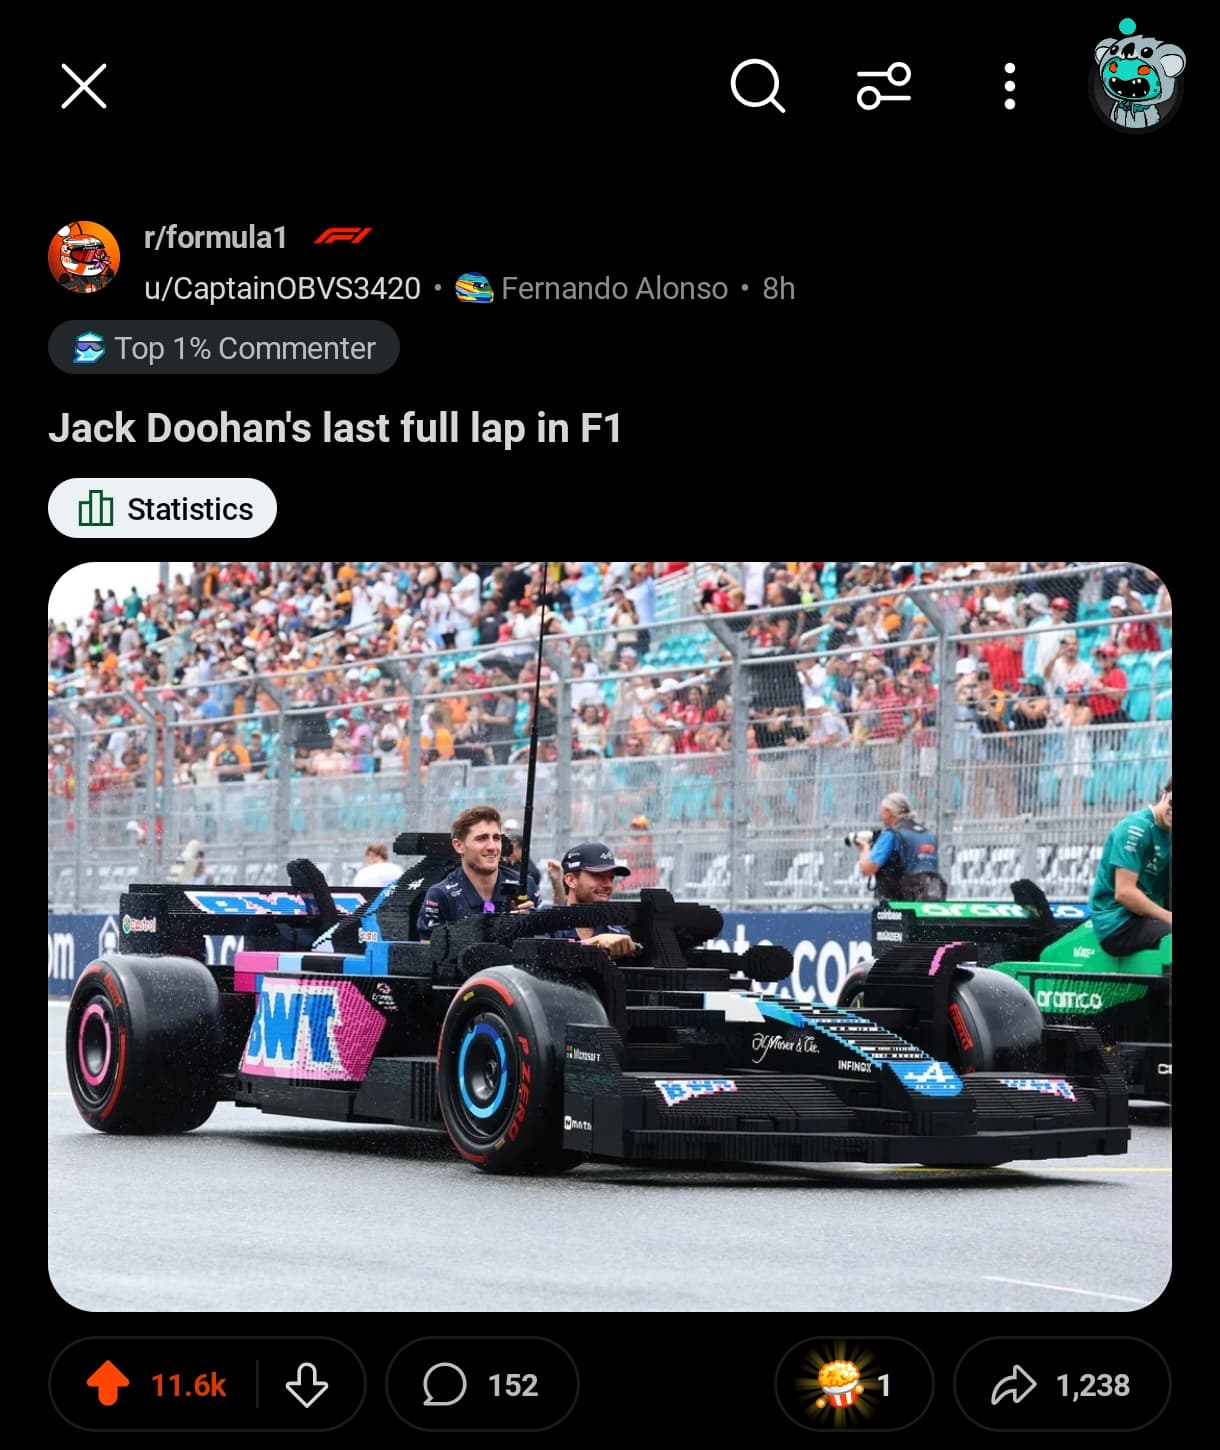Tap the Top 1% Commenter badge
This screenshot has height=1450, width=1220.
pyautogui.click(x=224, y=348)
